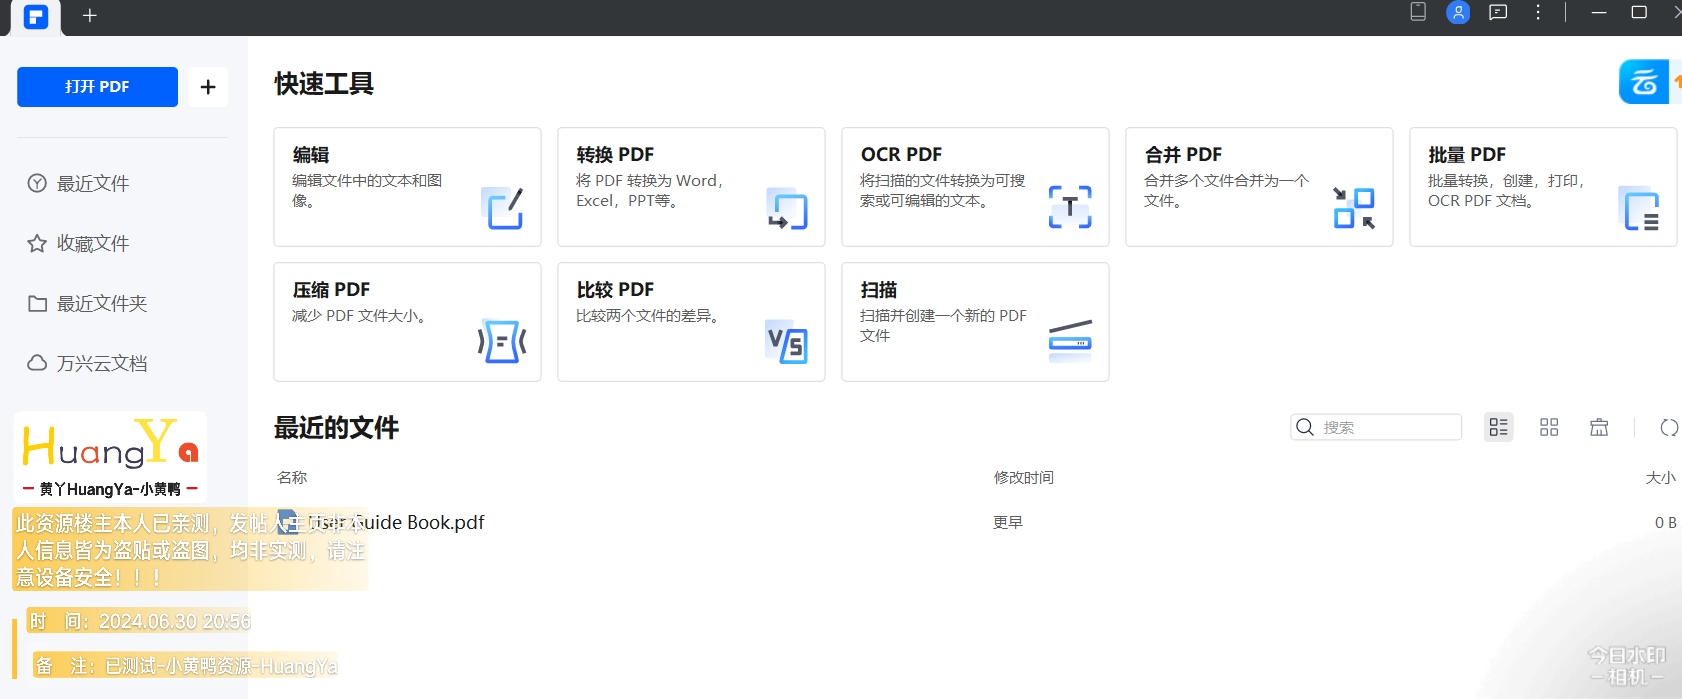This screenshot has width=1682, height=699.
Task: Choose the Compress PDF (压缩 PDF) tool
Action: point(407,322)
